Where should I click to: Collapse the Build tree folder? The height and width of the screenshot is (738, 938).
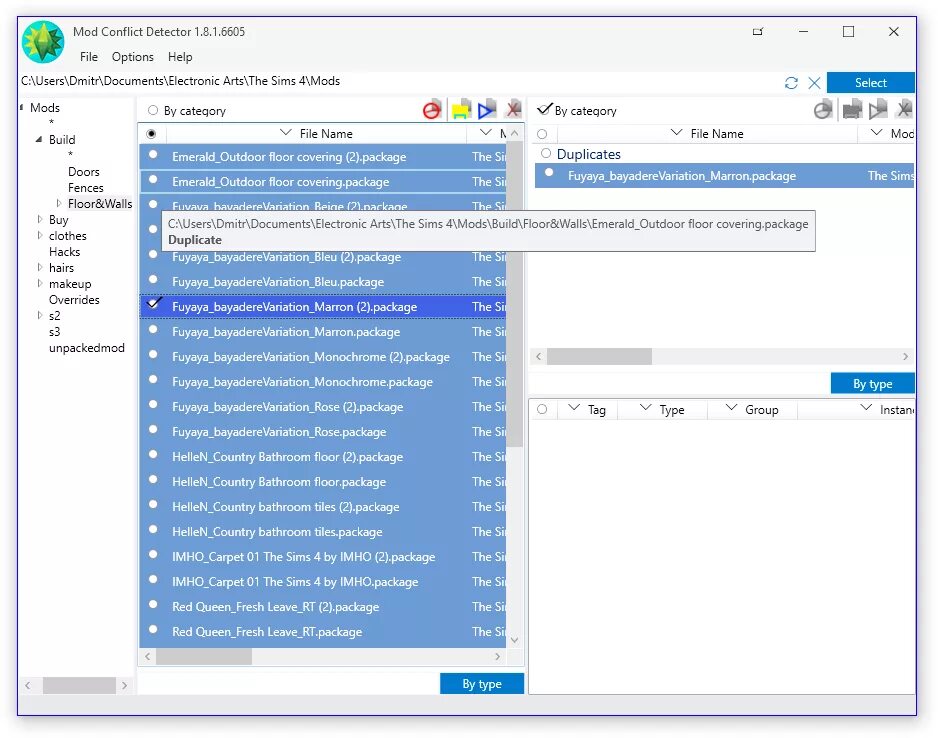pos(39,139)
